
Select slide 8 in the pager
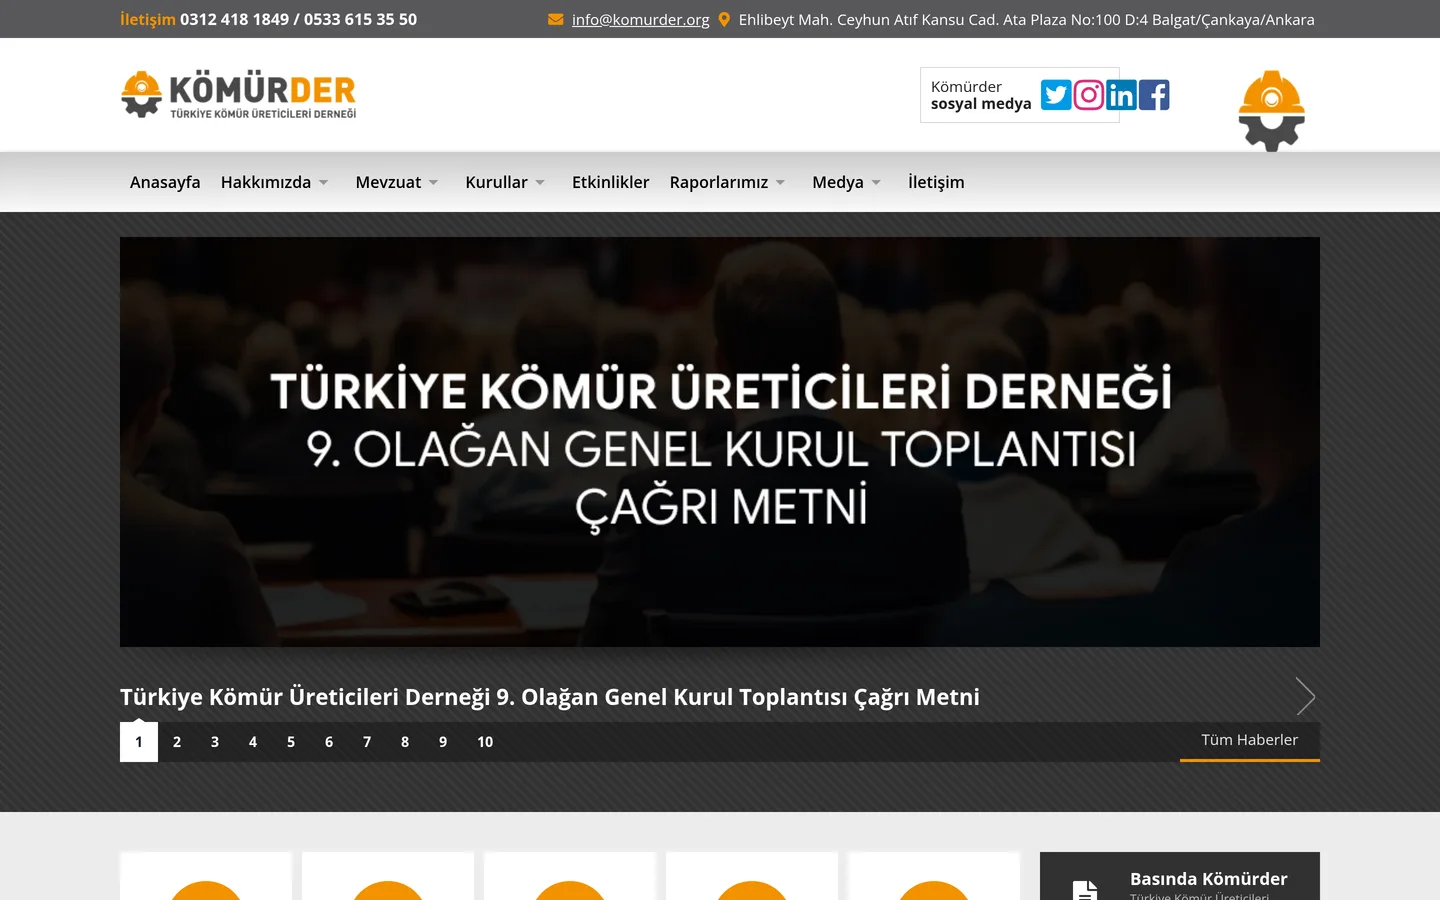coord(405,742)
